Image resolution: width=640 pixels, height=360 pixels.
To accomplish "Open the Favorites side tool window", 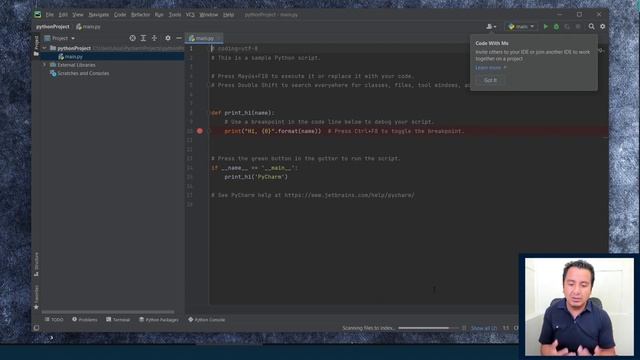I will coord(36,297).
